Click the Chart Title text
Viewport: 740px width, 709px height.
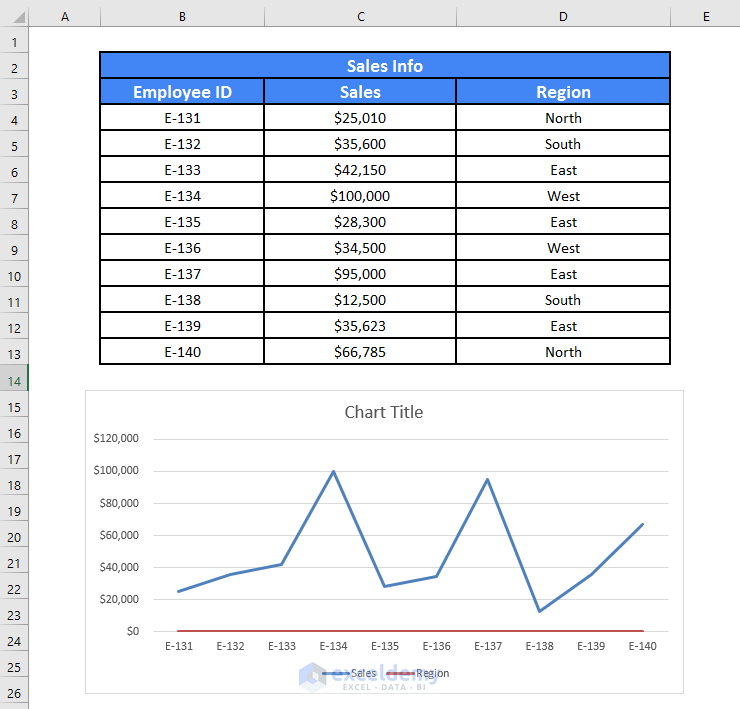(384, 412)
